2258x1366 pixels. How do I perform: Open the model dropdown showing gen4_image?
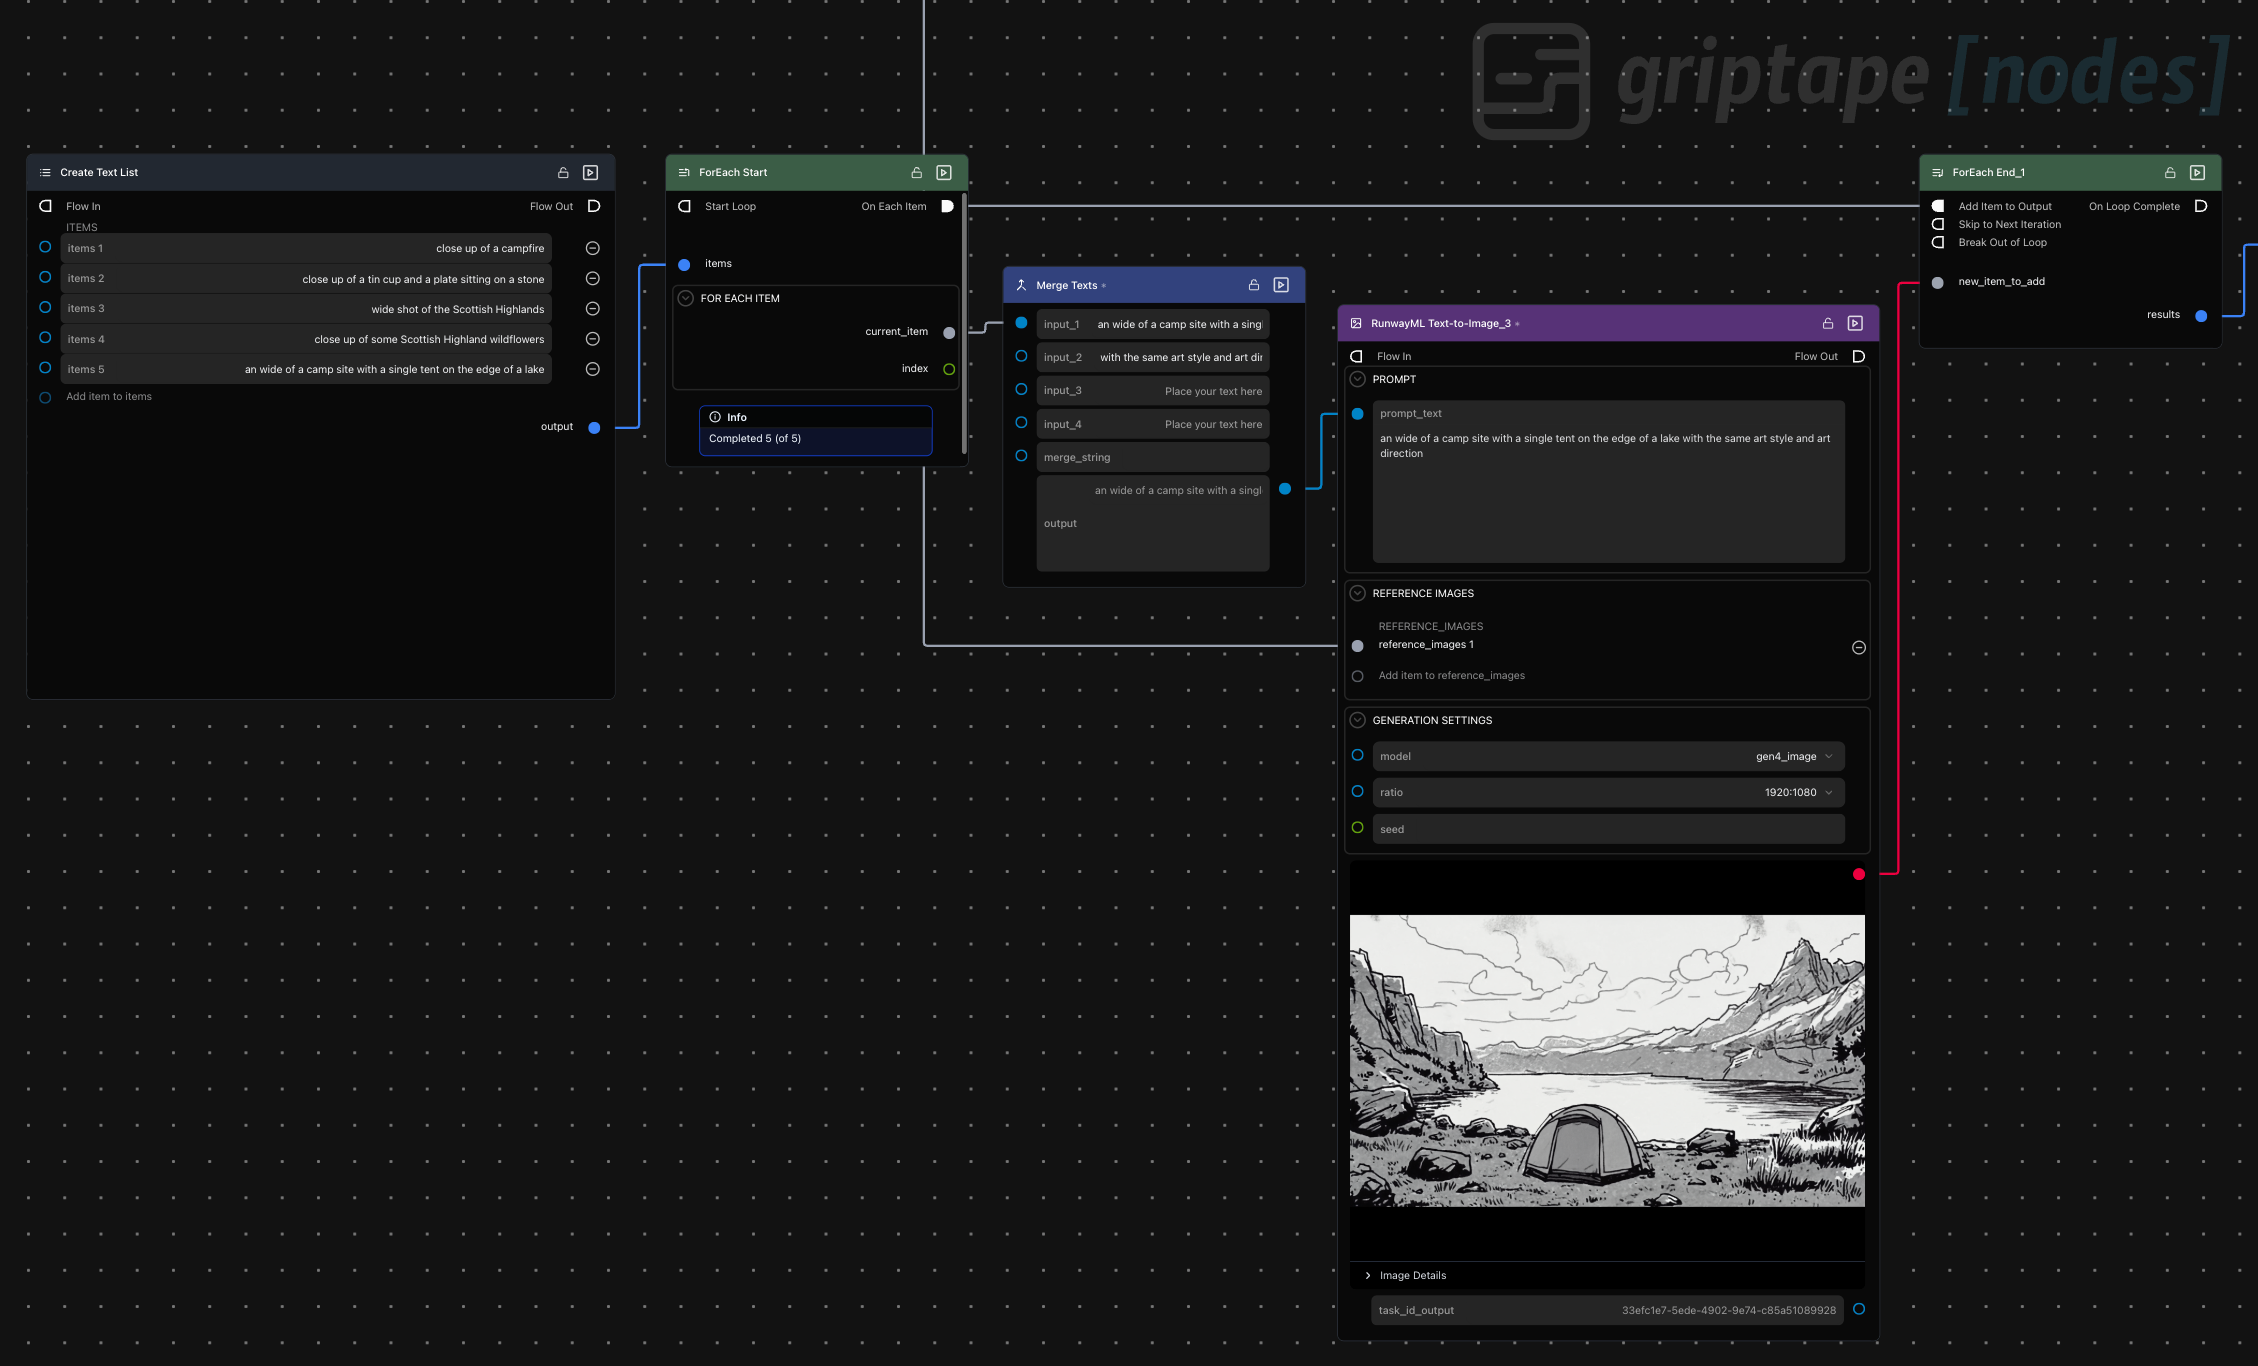pyautogui.click(x=1608, y=756)
